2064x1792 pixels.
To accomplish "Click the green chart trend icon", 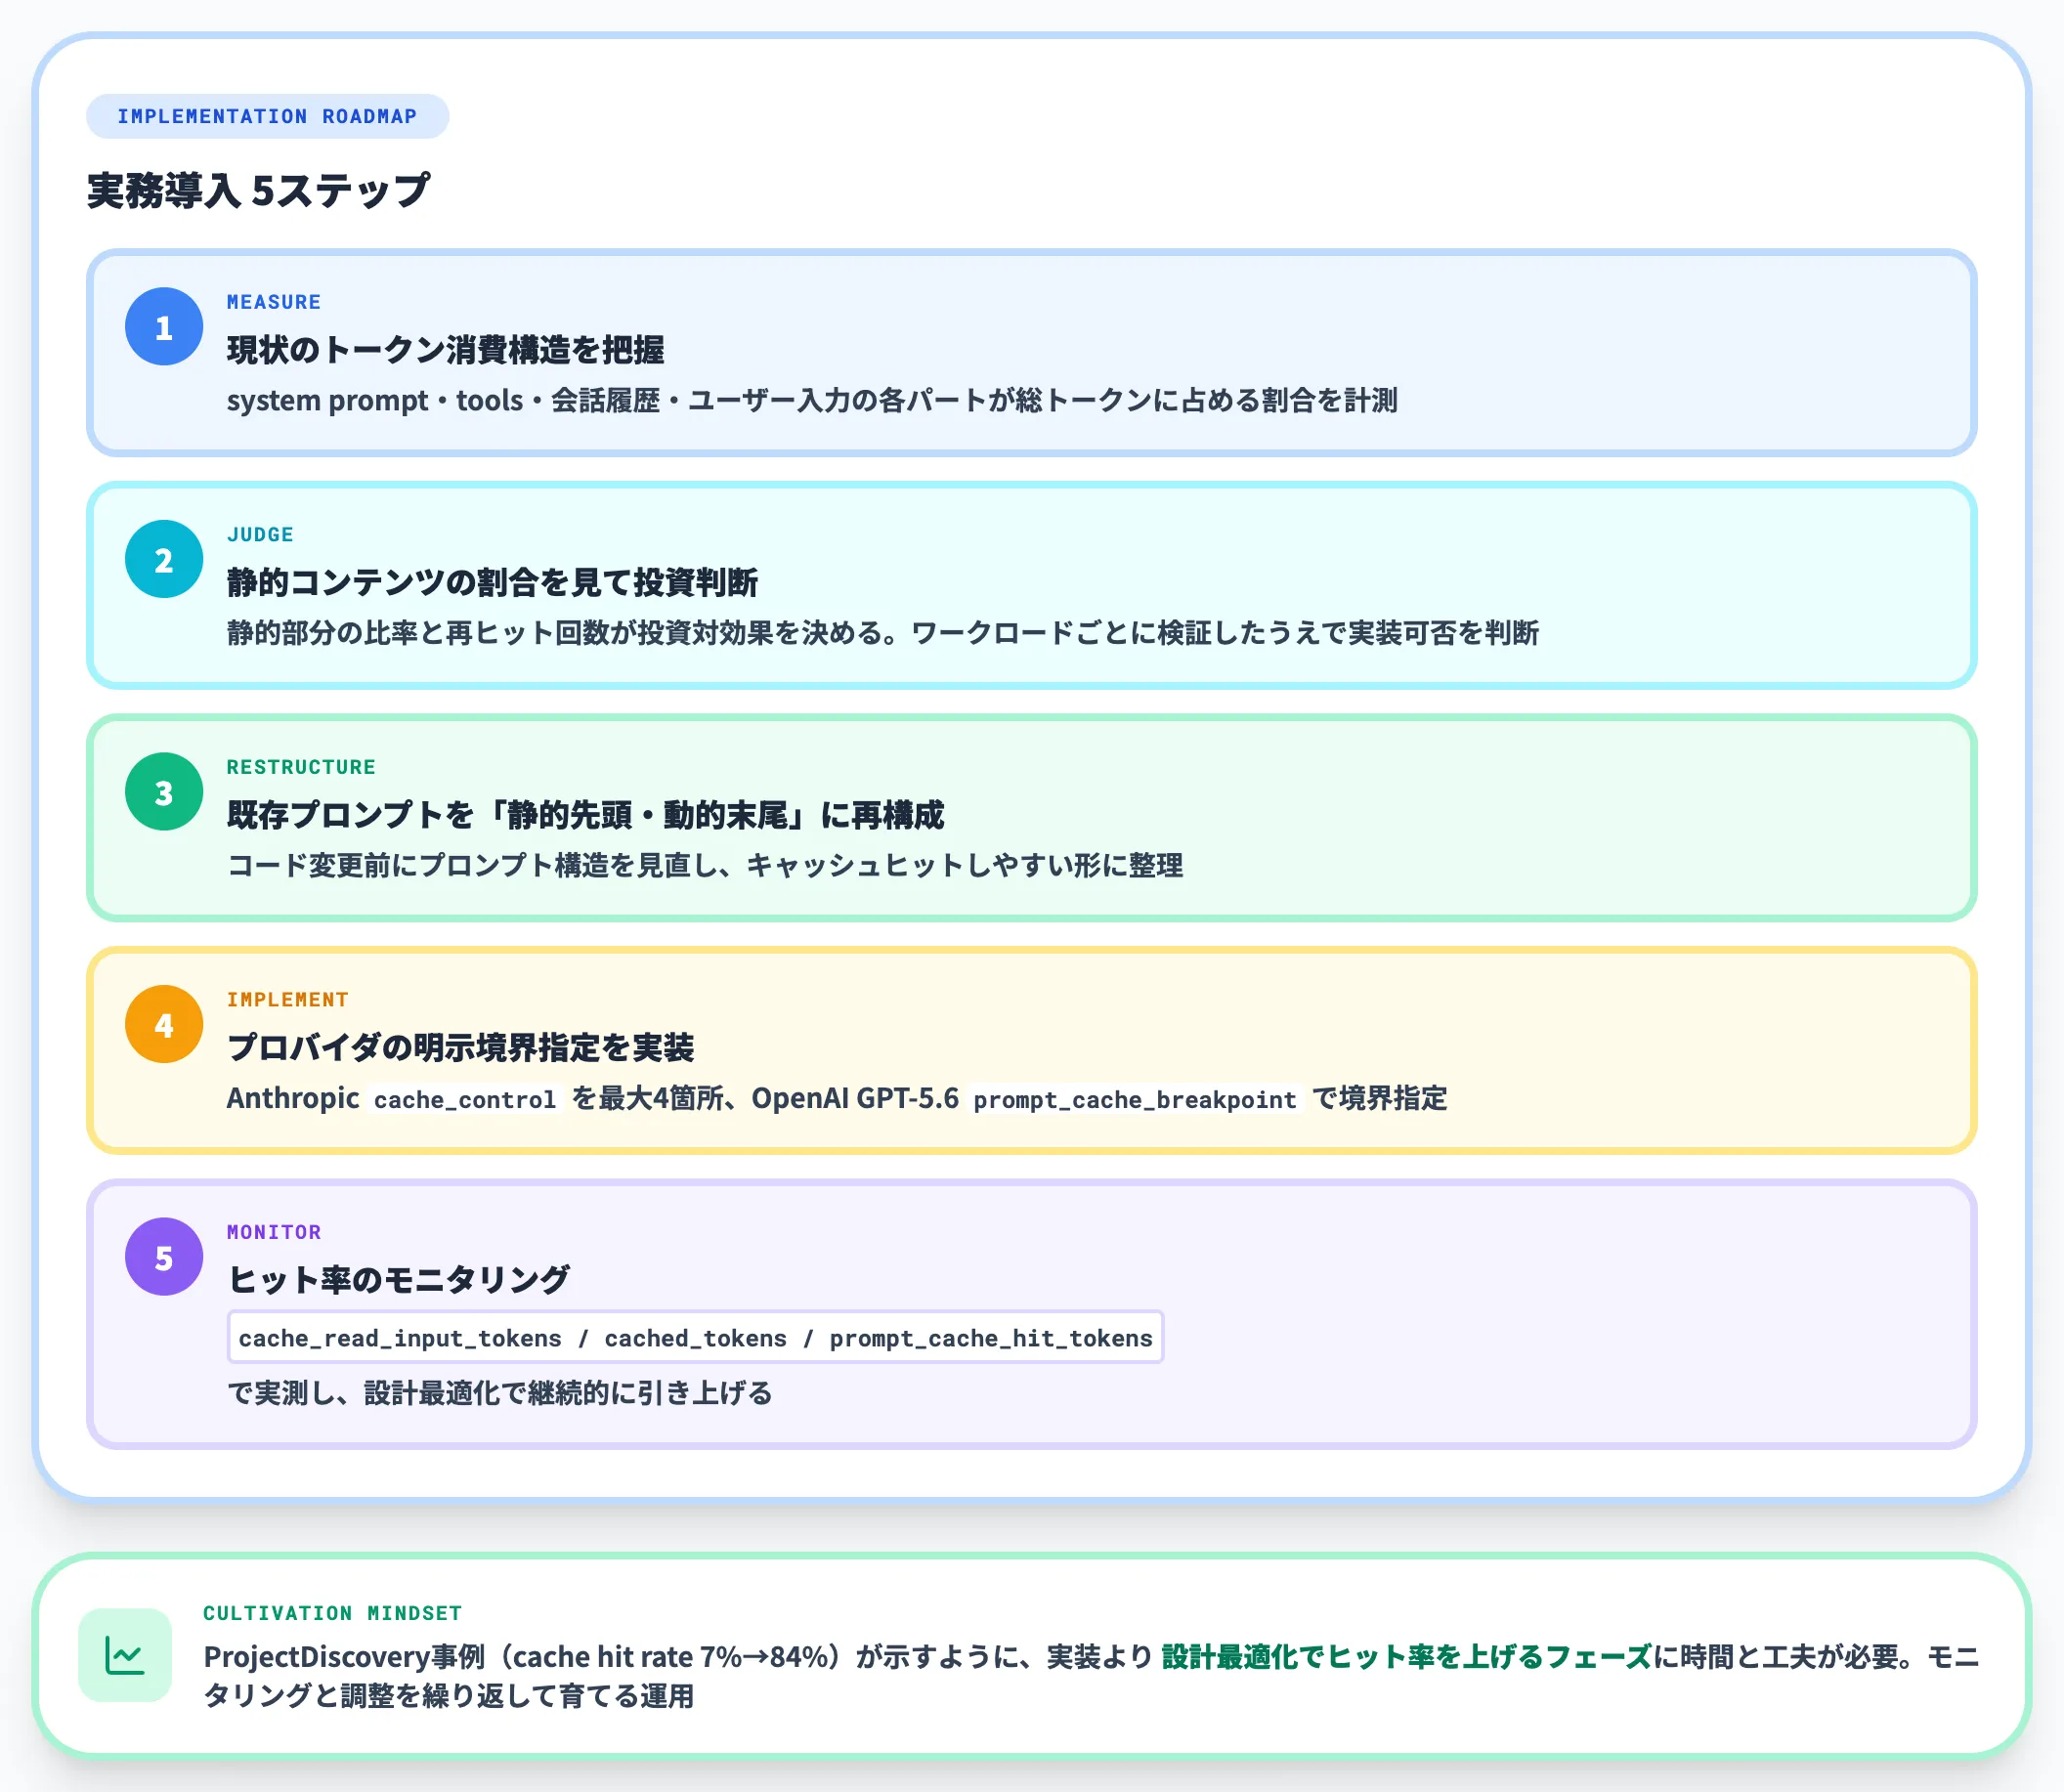I will click(125, 1655).
